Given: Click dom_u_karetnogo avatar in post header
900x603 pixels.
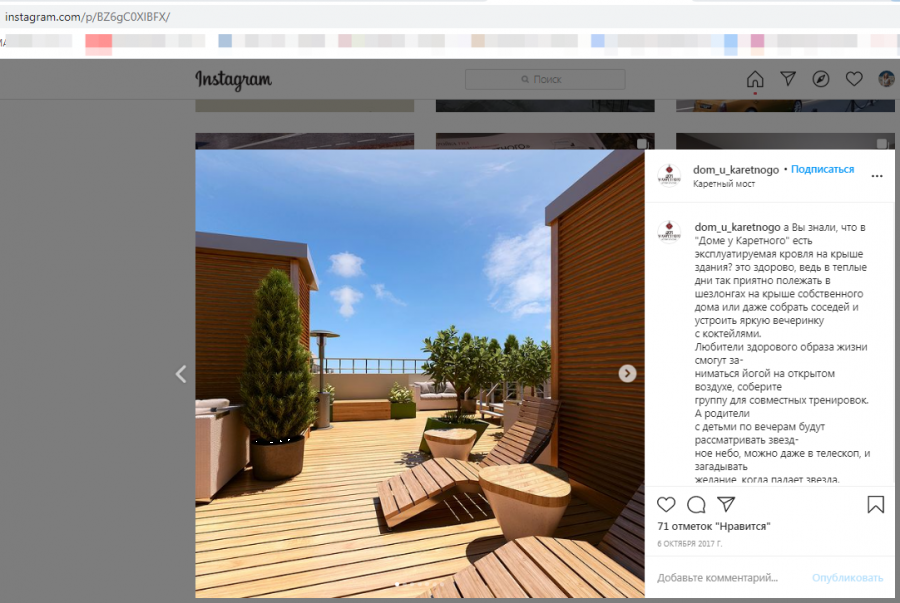Looking at the screenshot, I should (669, 176).
